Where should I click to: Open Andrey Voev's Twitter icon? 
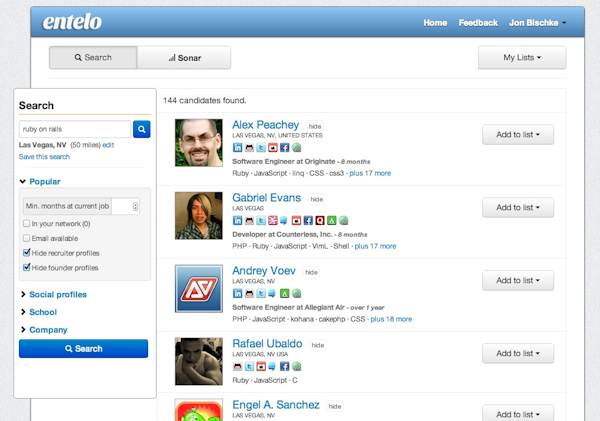point(261,294)
